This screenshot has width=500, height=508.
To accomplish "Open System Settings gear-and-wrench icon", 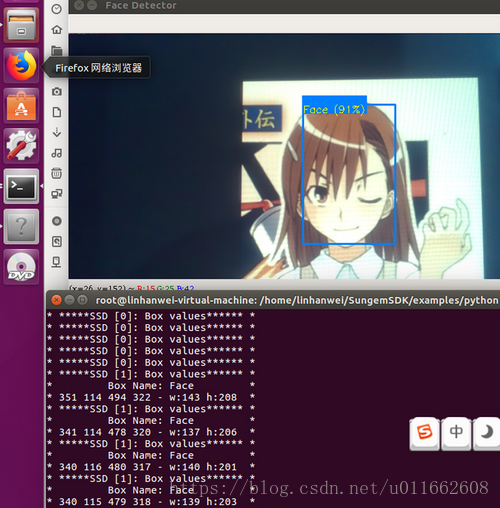I will pyautogui.click(x=21, y=146).
